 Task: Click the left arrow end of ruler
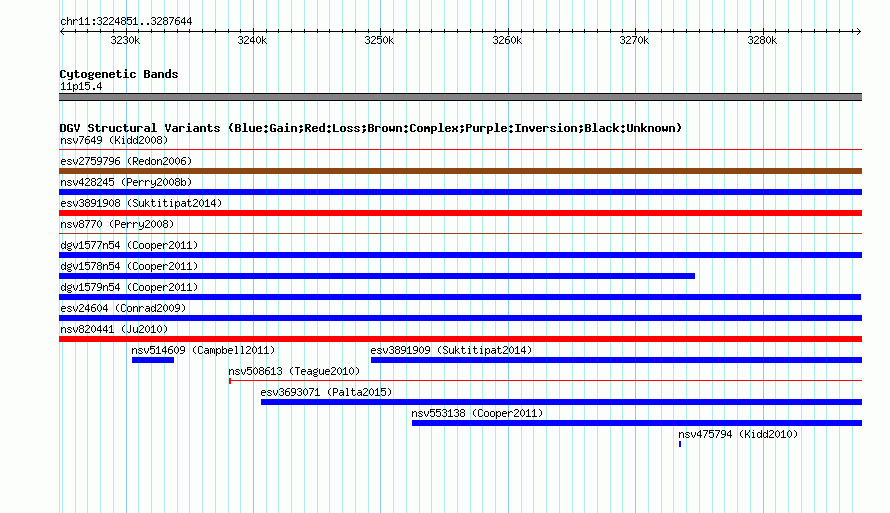(62, 31)
